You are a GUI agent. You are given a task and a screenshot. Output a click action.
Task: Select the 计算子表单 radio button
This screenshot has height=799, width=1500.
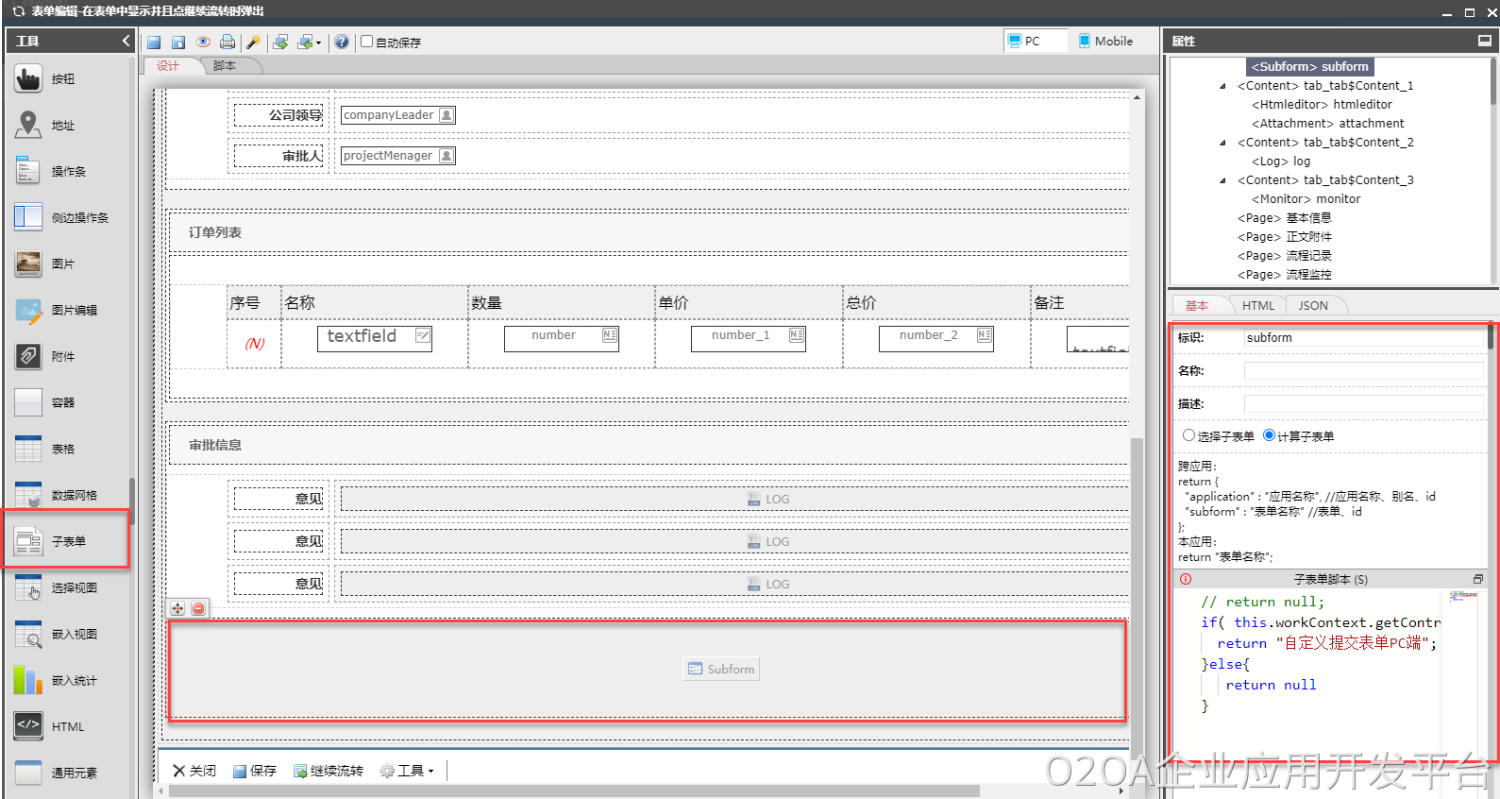1269,436
